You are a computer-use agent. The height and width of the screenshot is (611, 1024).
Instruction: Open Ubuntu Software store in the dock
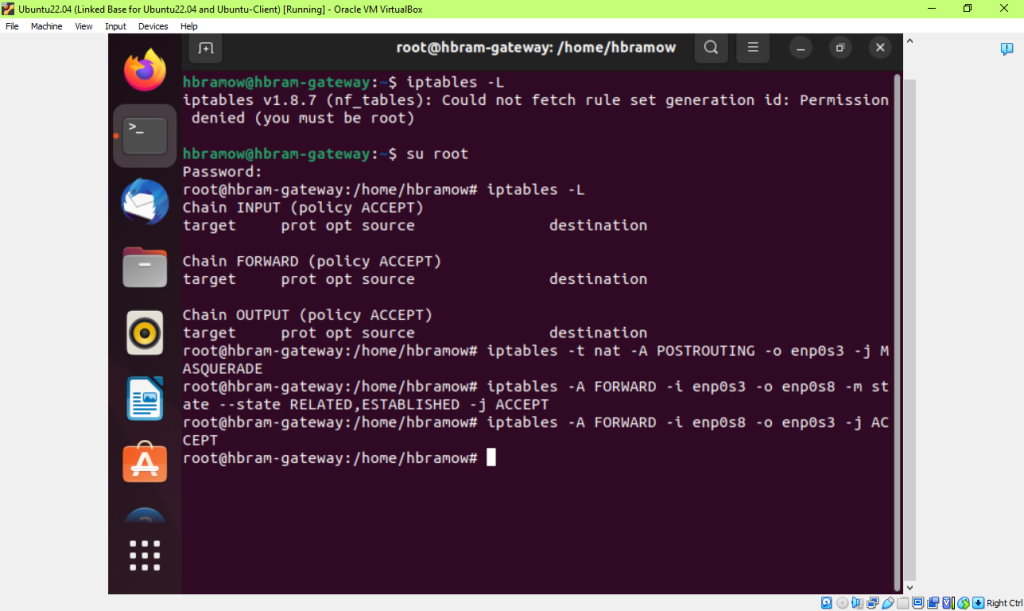144,462
